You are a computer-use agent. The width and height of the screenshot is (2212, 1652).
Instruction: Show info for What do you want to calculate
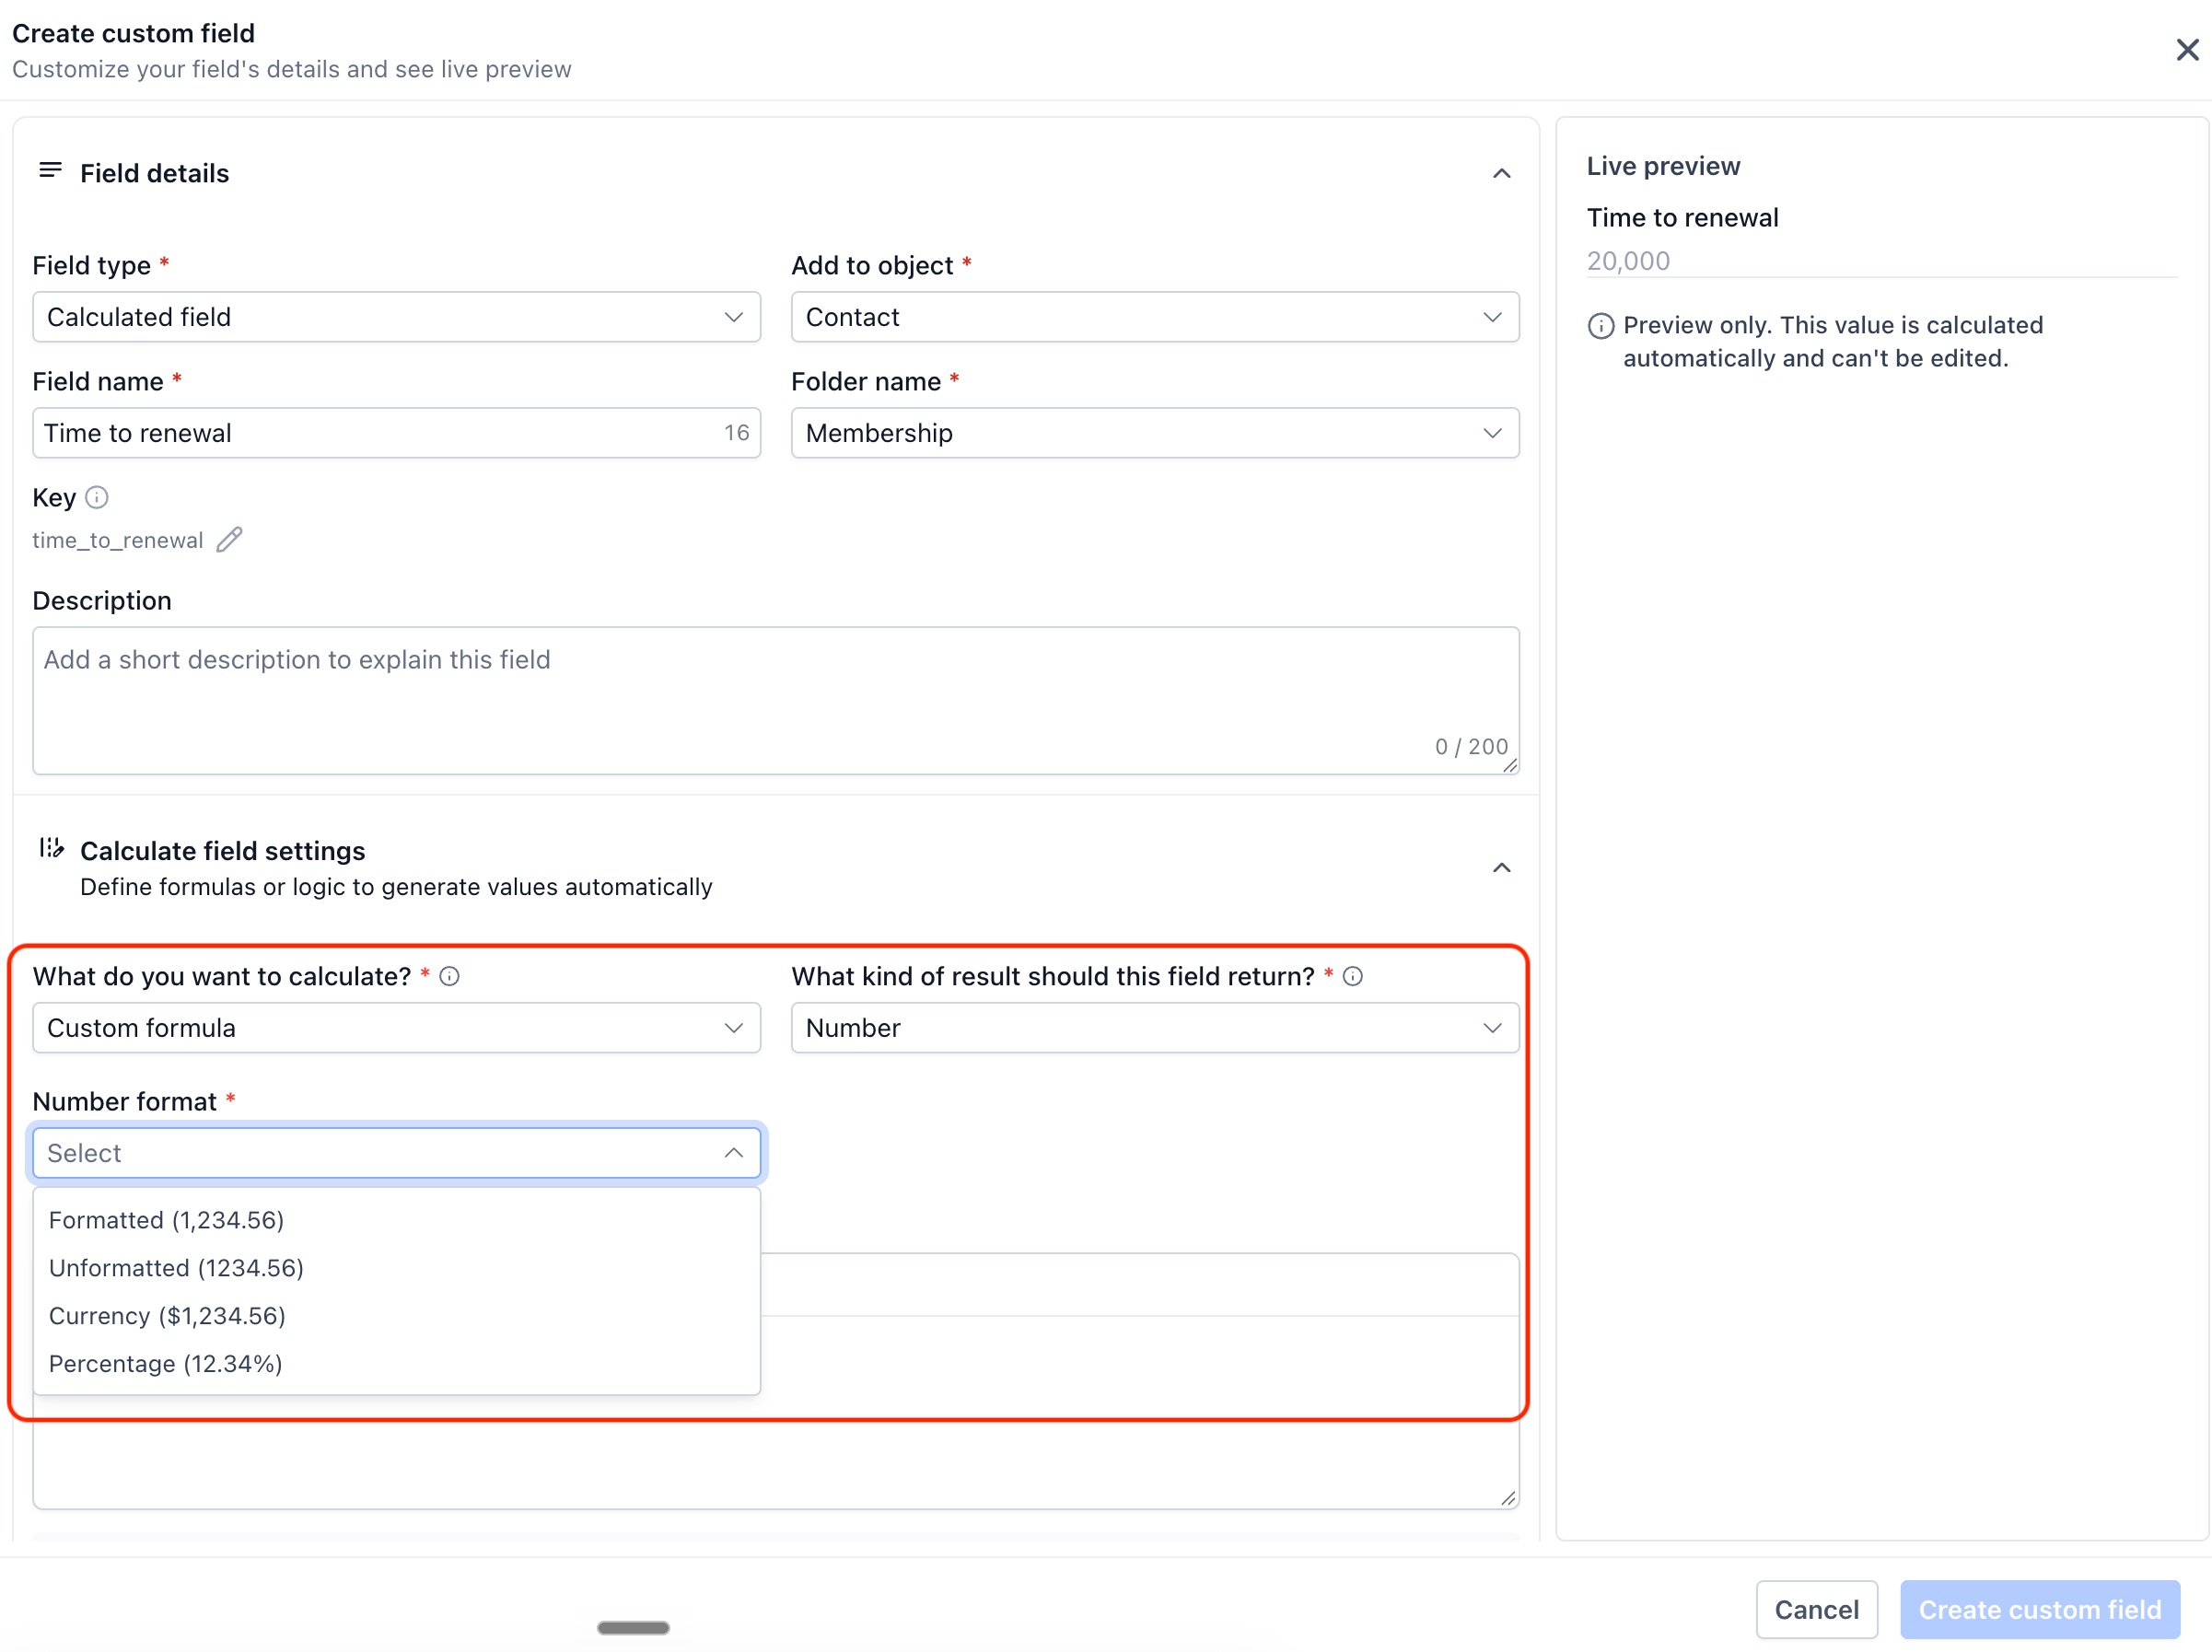(450, 976)
